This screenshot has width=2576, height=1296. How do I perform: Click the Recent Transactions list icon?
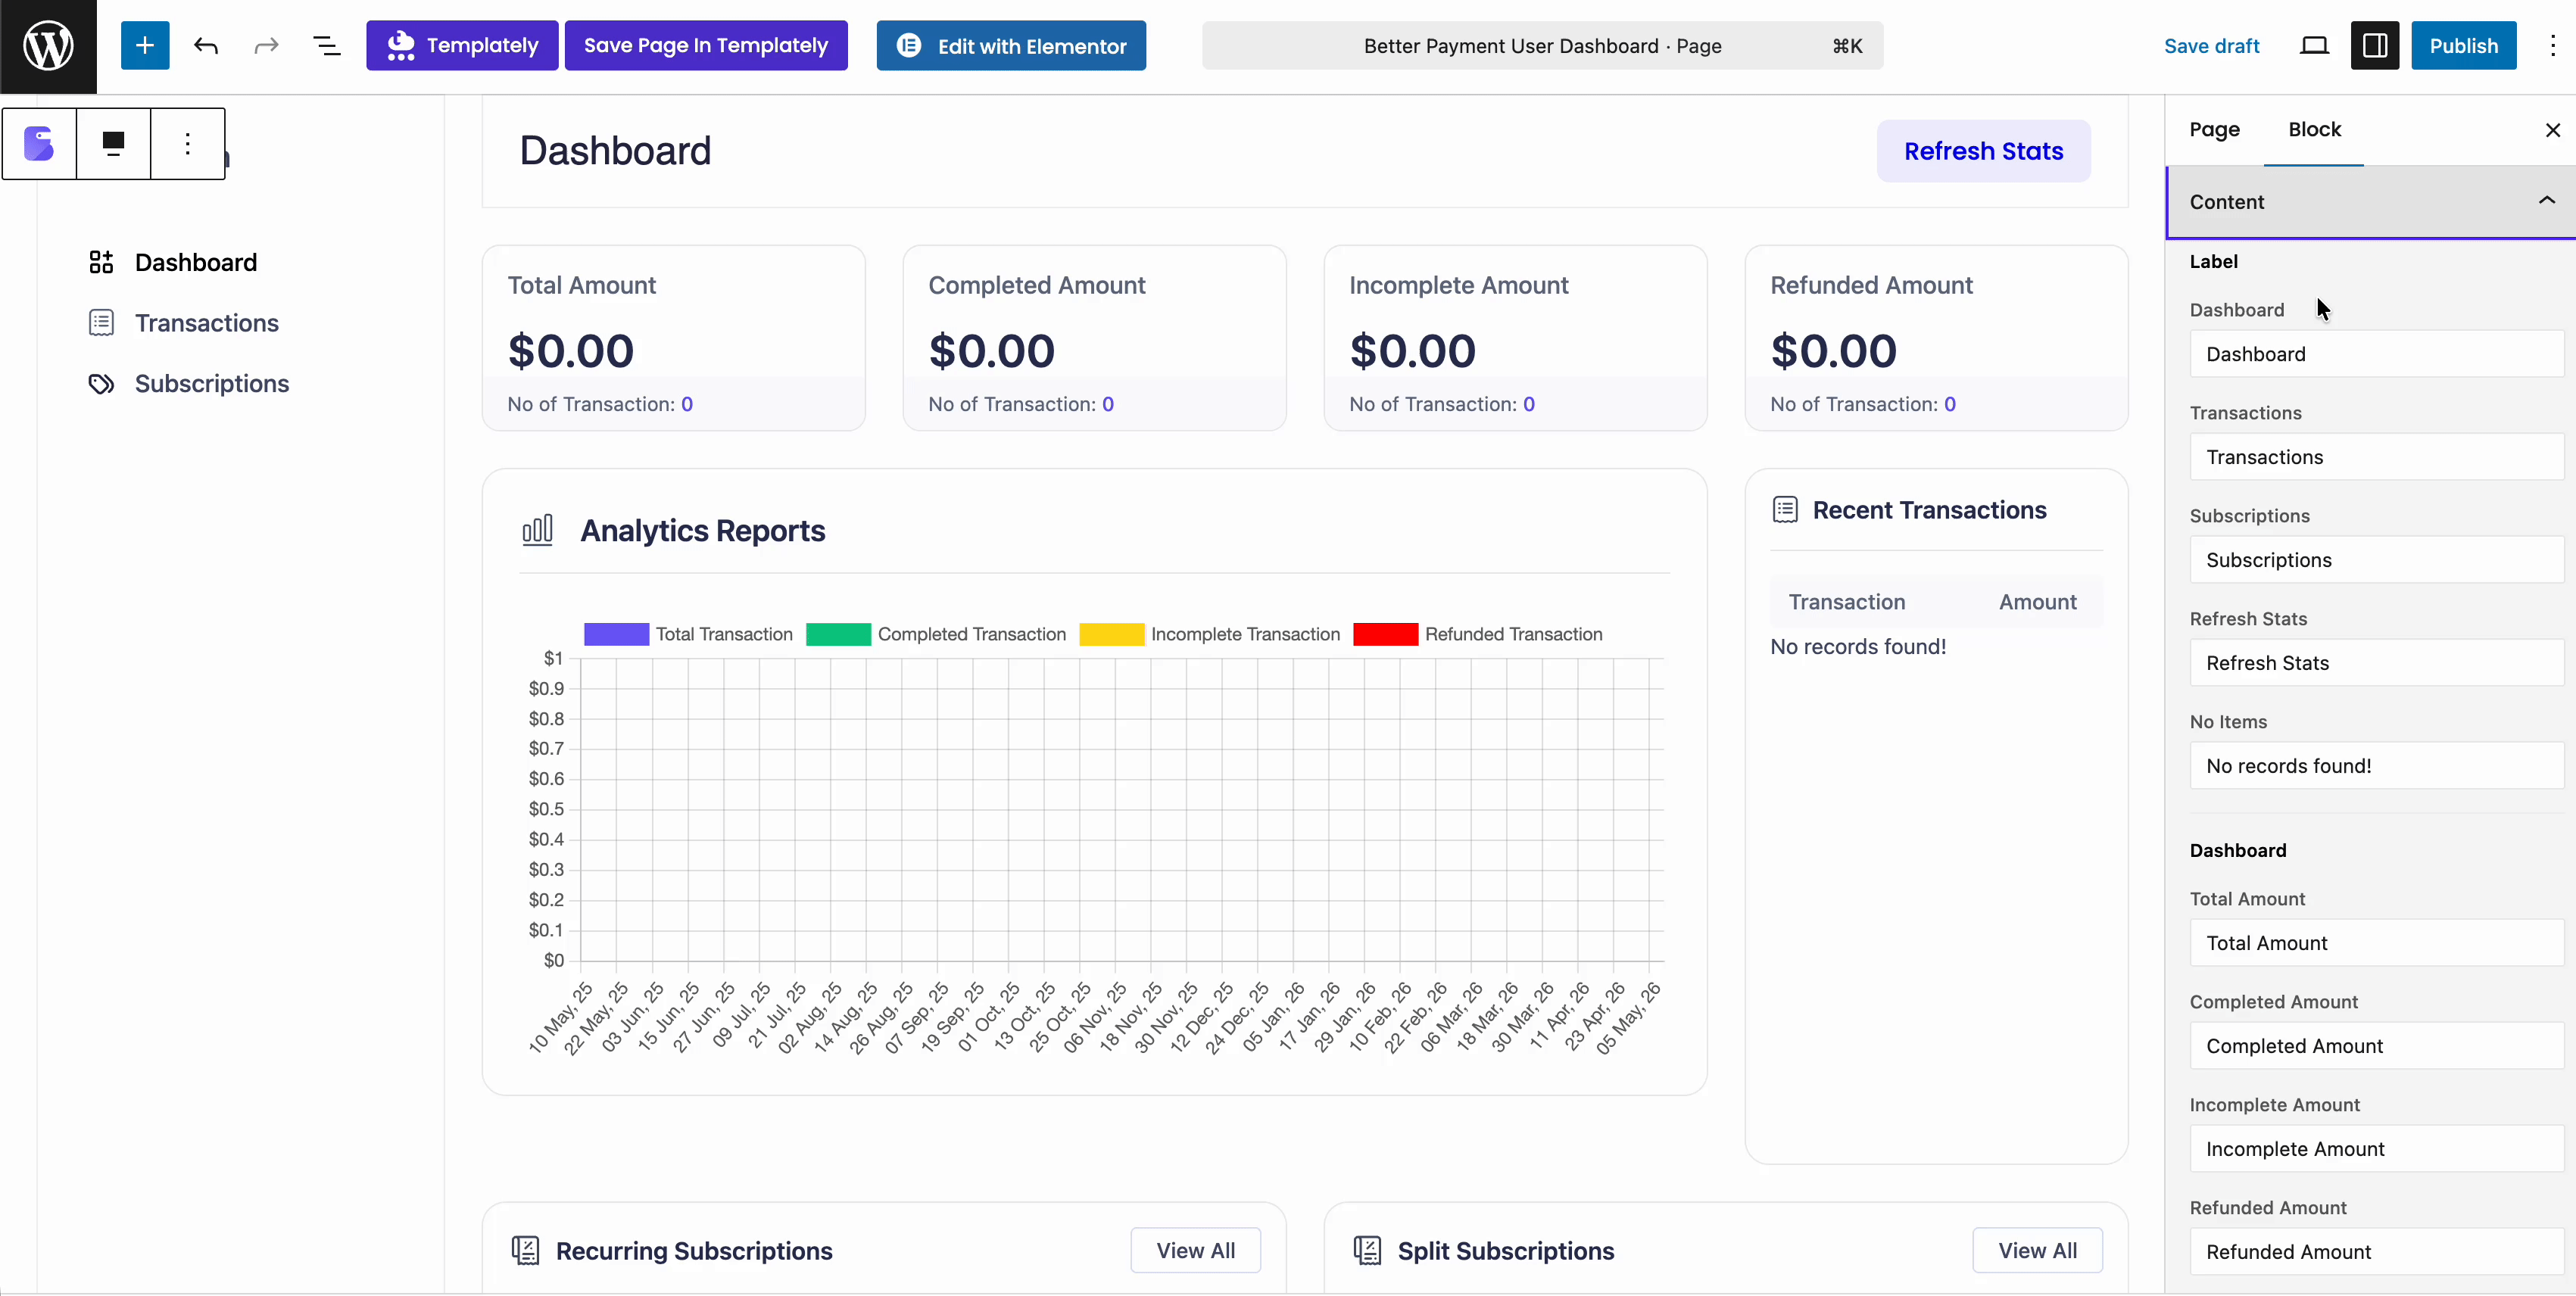(1785, 510)
